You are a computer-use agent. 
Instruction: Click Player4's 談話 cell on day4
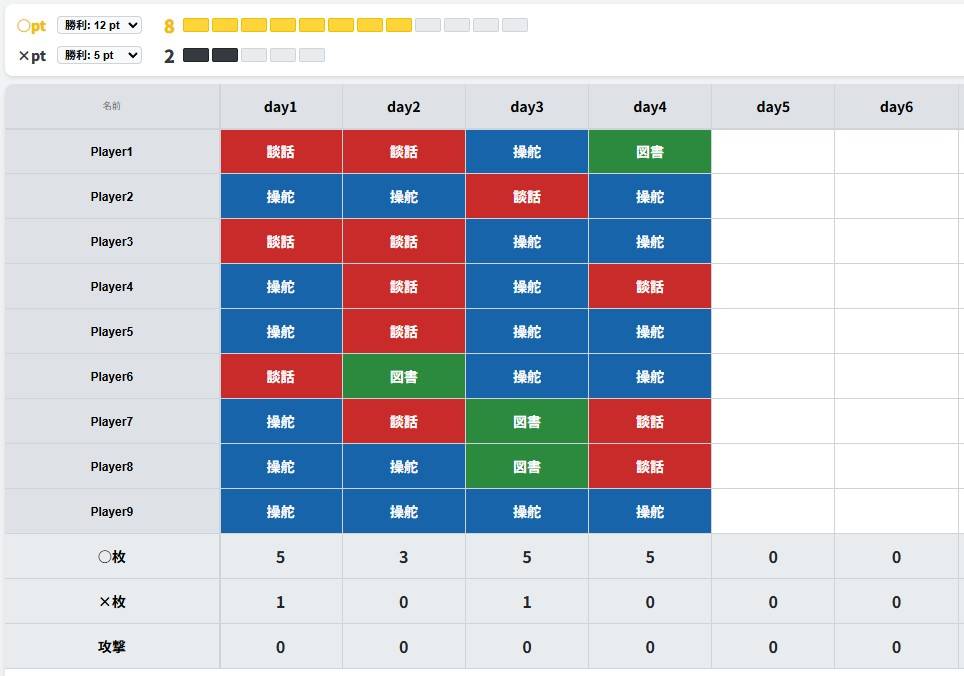(650, 287)
